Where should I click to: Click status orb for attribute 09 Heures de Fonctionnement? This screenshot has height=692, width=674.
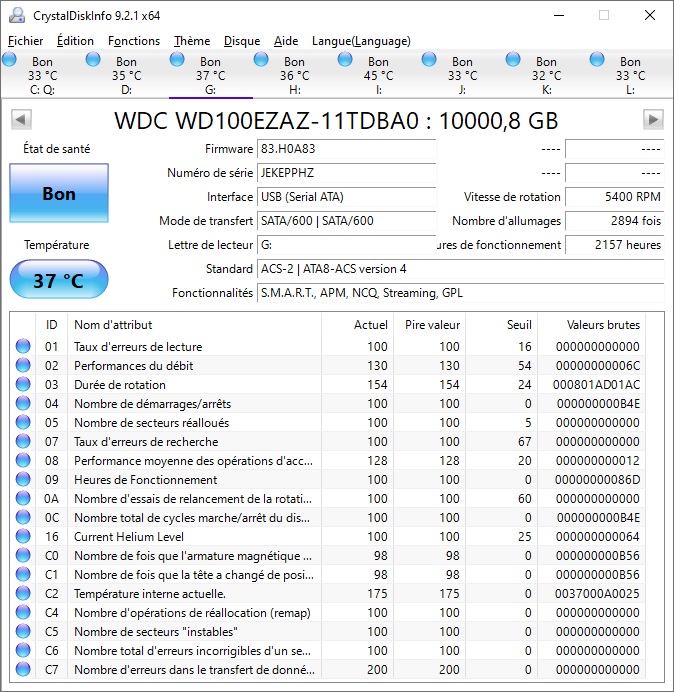23,479
